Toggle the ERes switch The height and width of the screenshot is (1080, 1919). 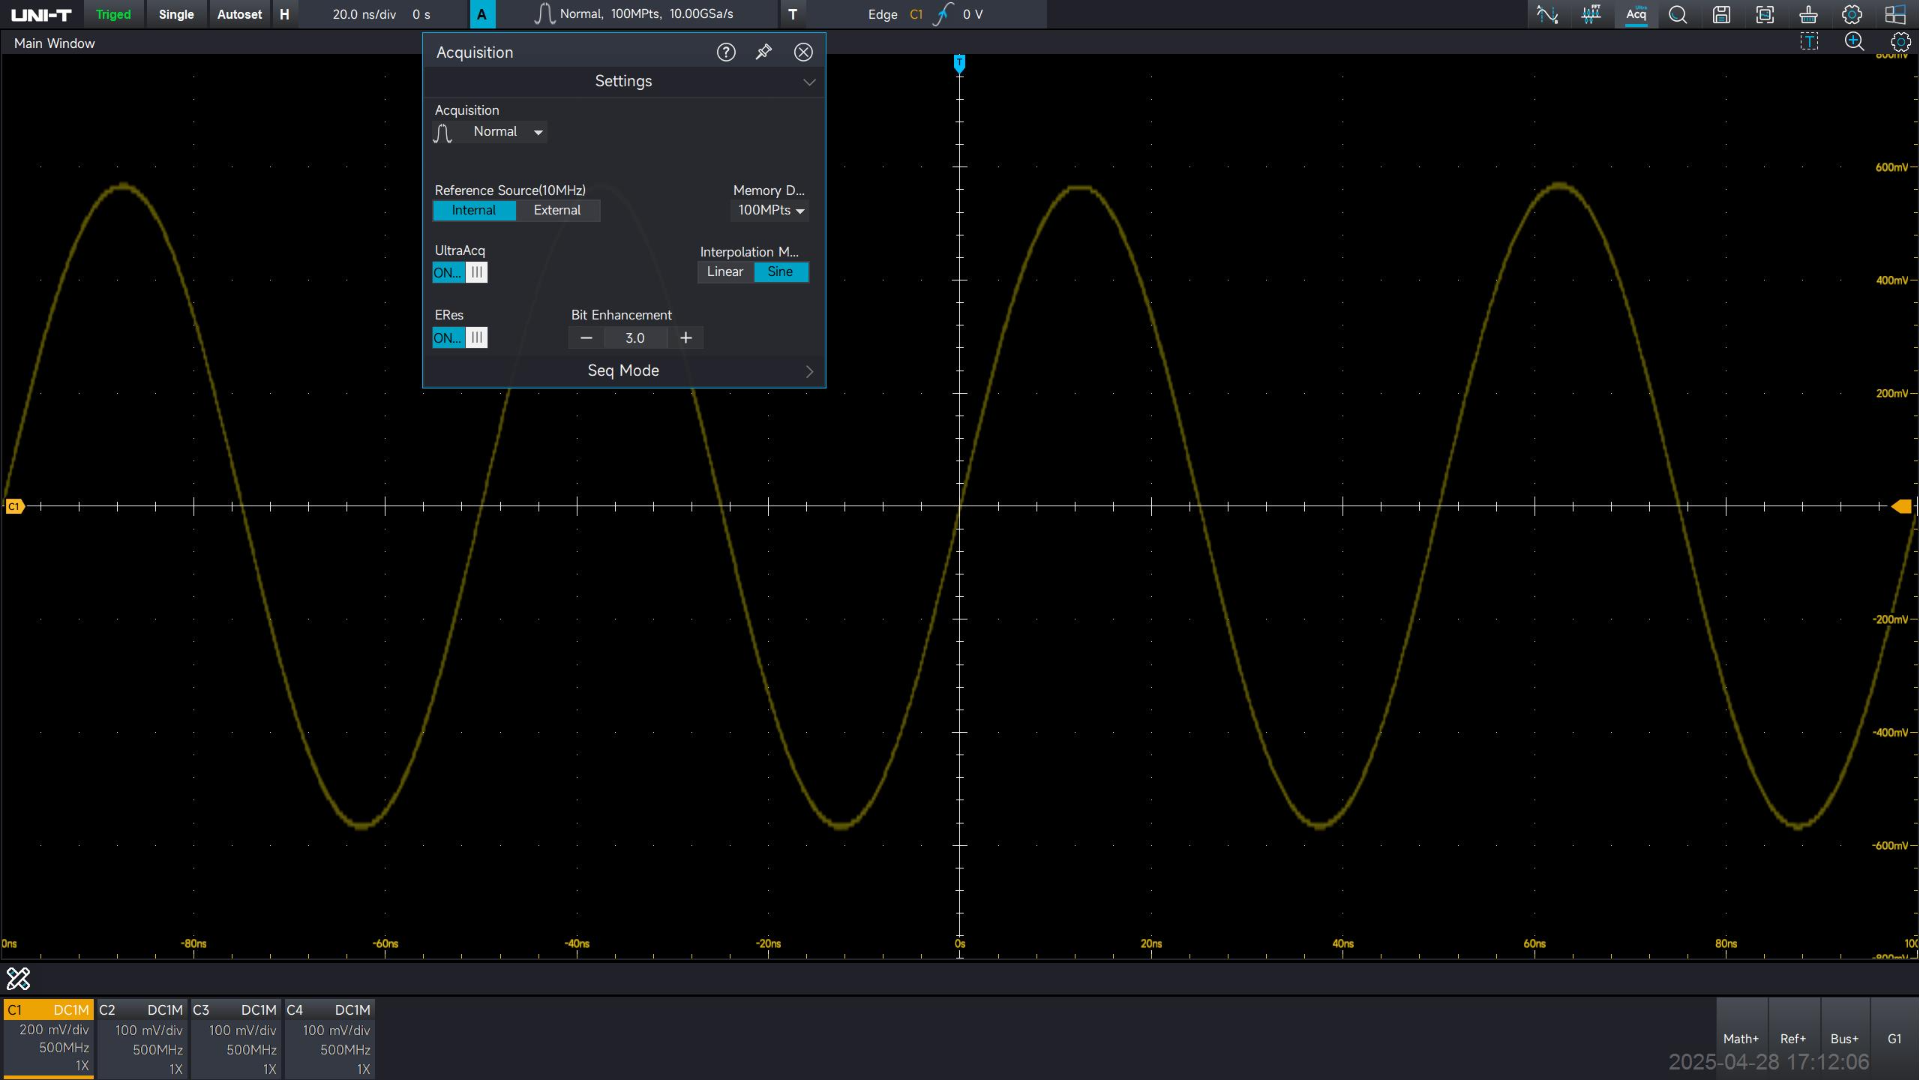pos(460,338)
